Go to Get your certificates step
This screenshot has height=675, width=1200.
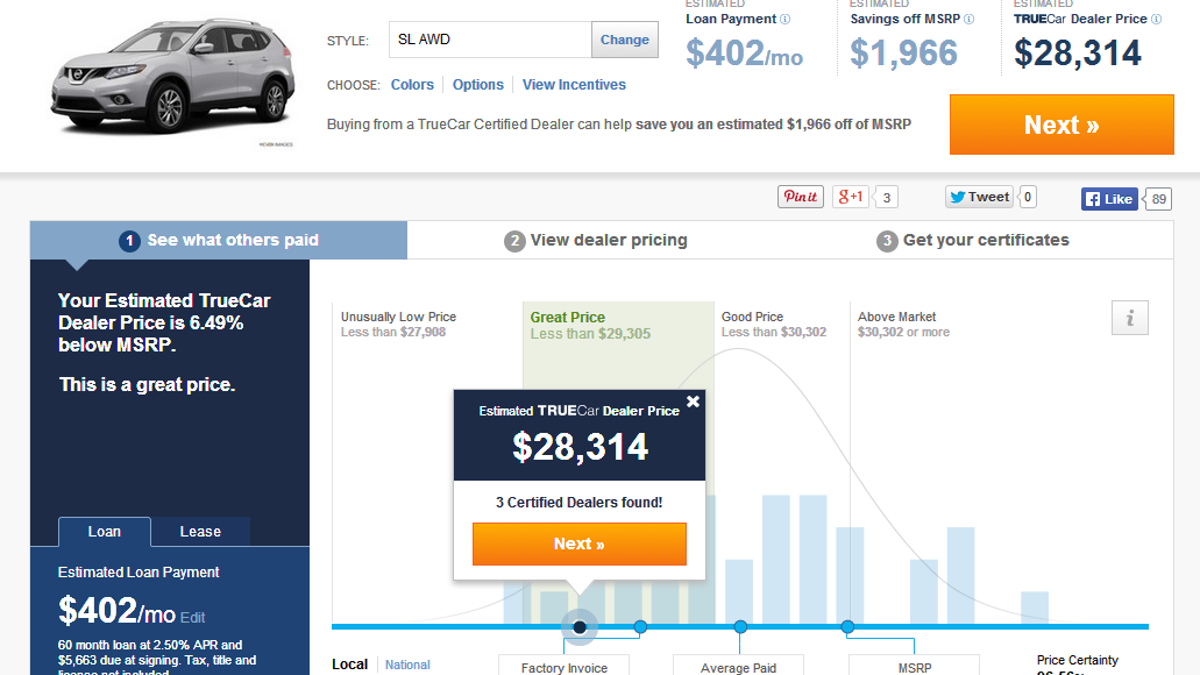[x=973, y=240]
